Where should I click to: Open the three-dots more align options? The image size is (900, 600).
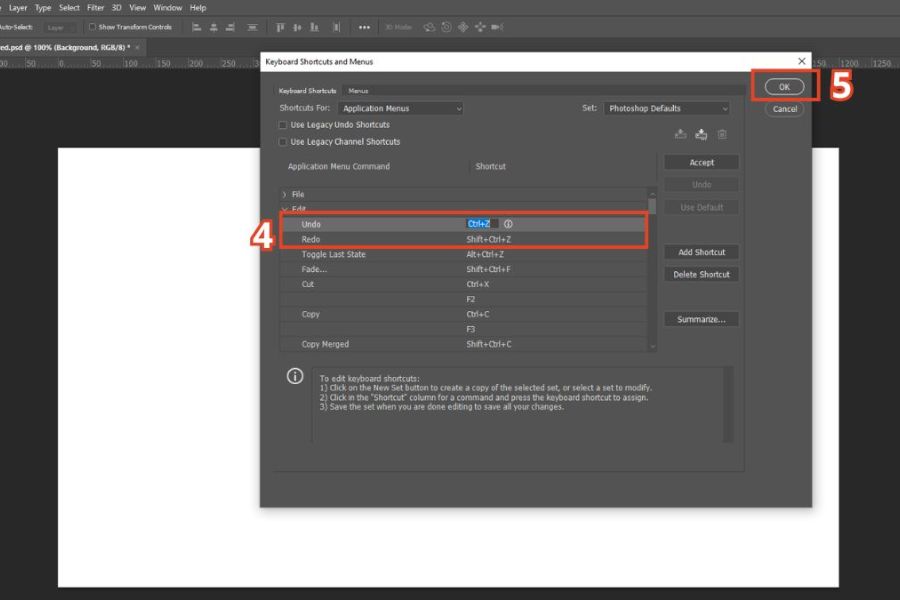coord(364,27)
